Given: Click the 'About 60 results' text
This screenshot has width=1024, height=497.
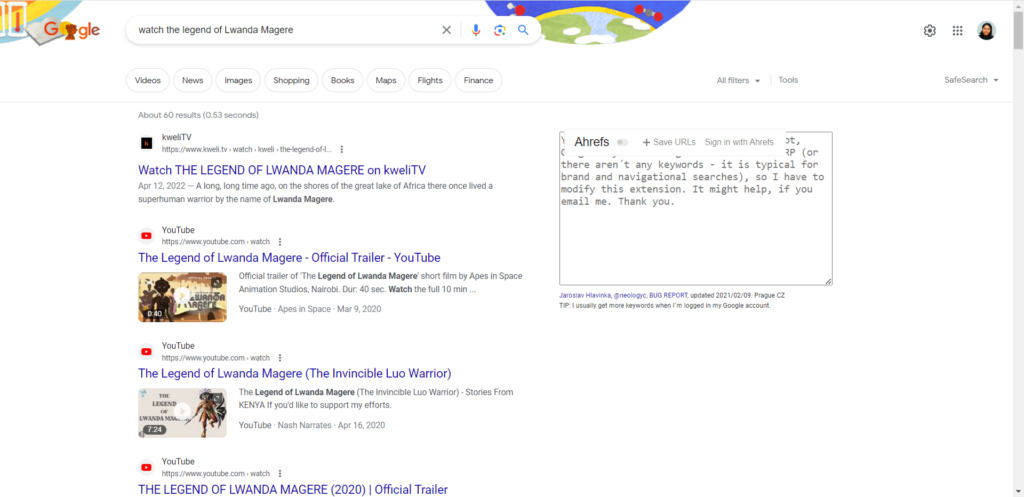Looking at the screenshot, I should coord(199,115).
